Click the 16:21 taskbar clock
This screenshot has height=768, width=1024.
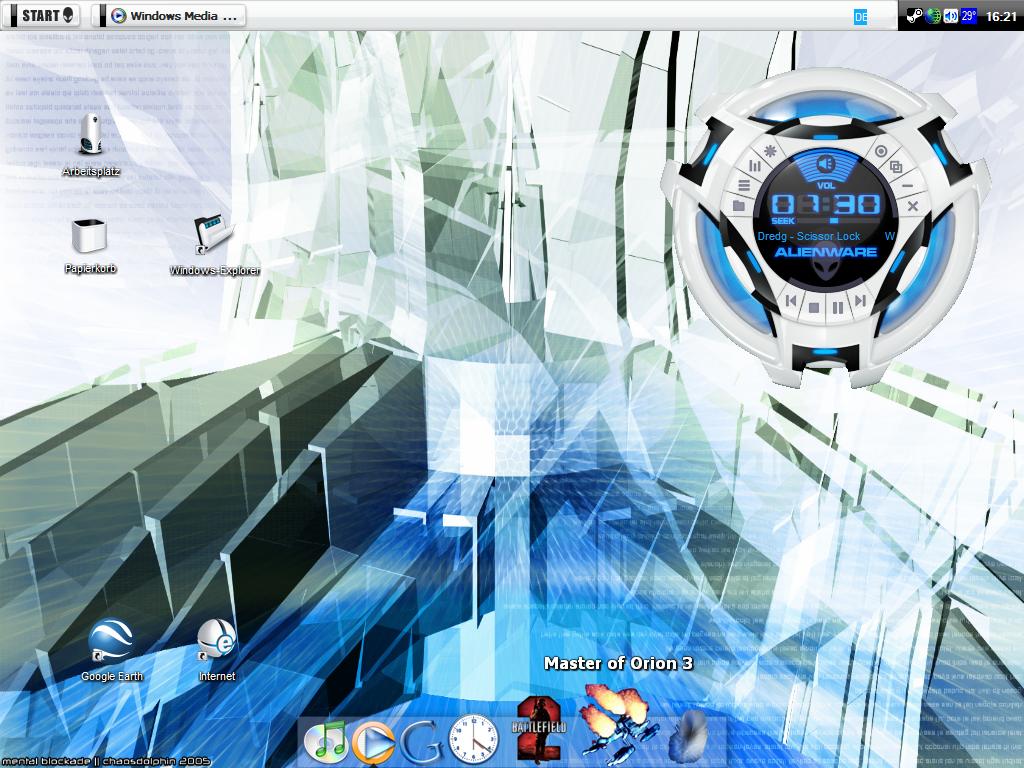(x=1001, y=17)
